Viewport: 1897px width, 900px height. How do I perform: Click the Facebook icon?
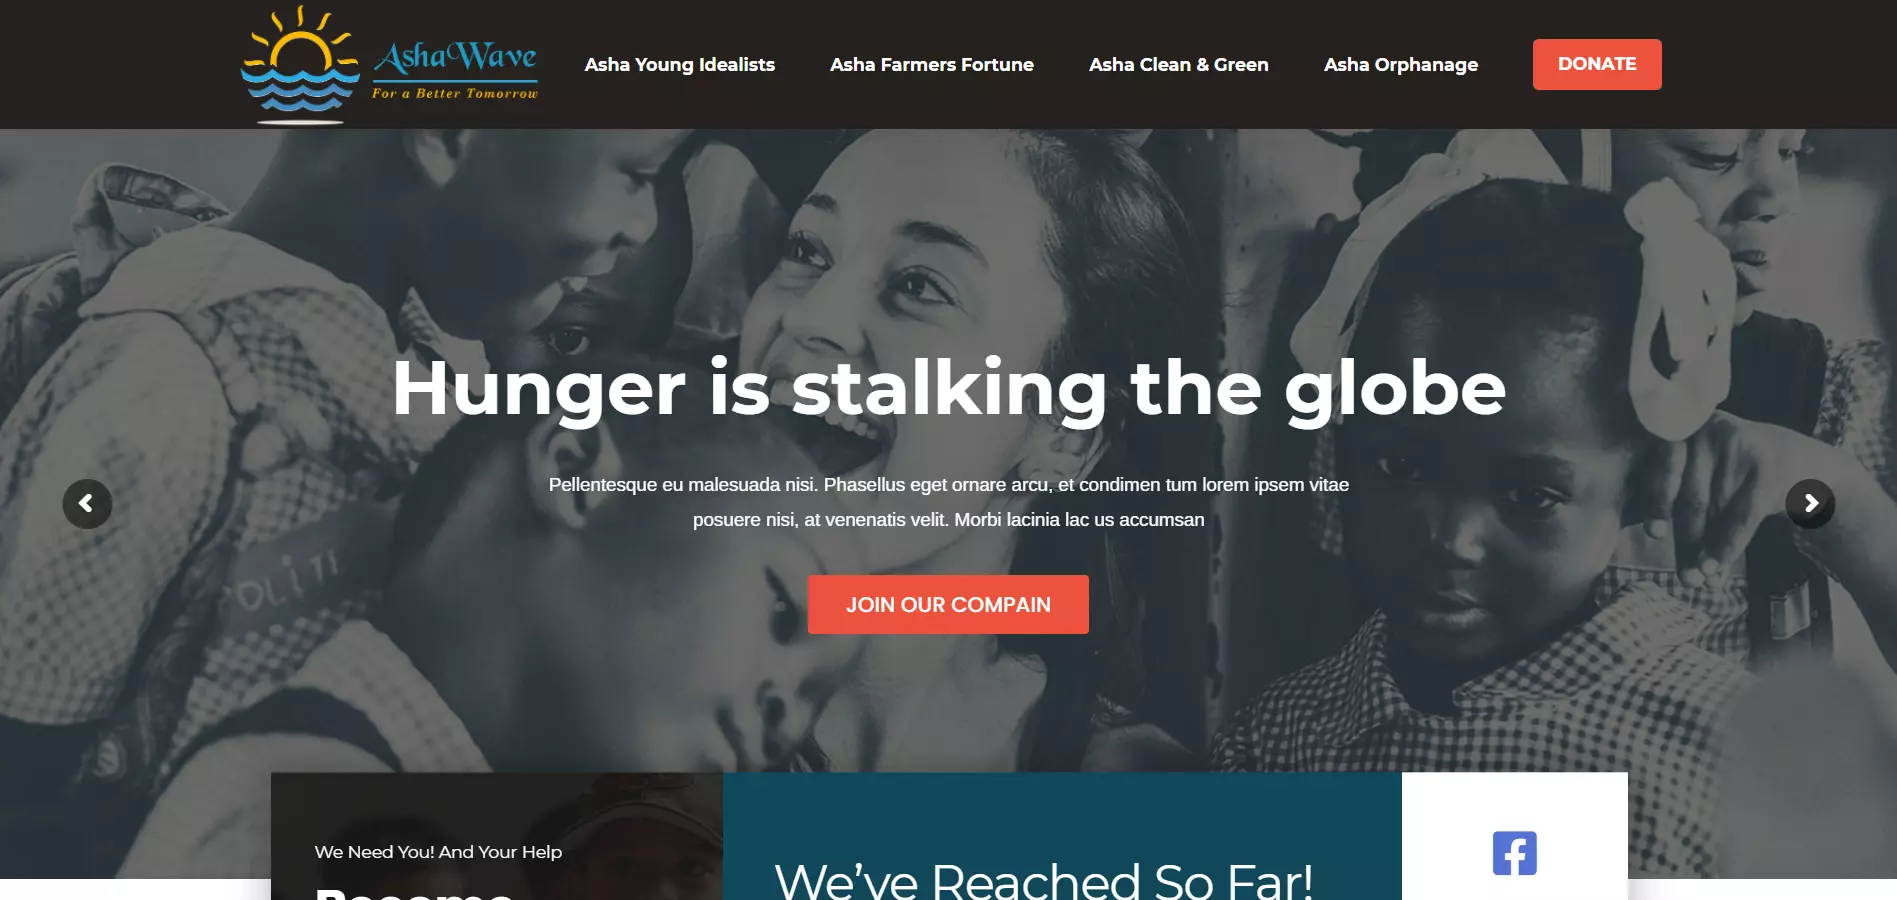(x=1514, y=853)
